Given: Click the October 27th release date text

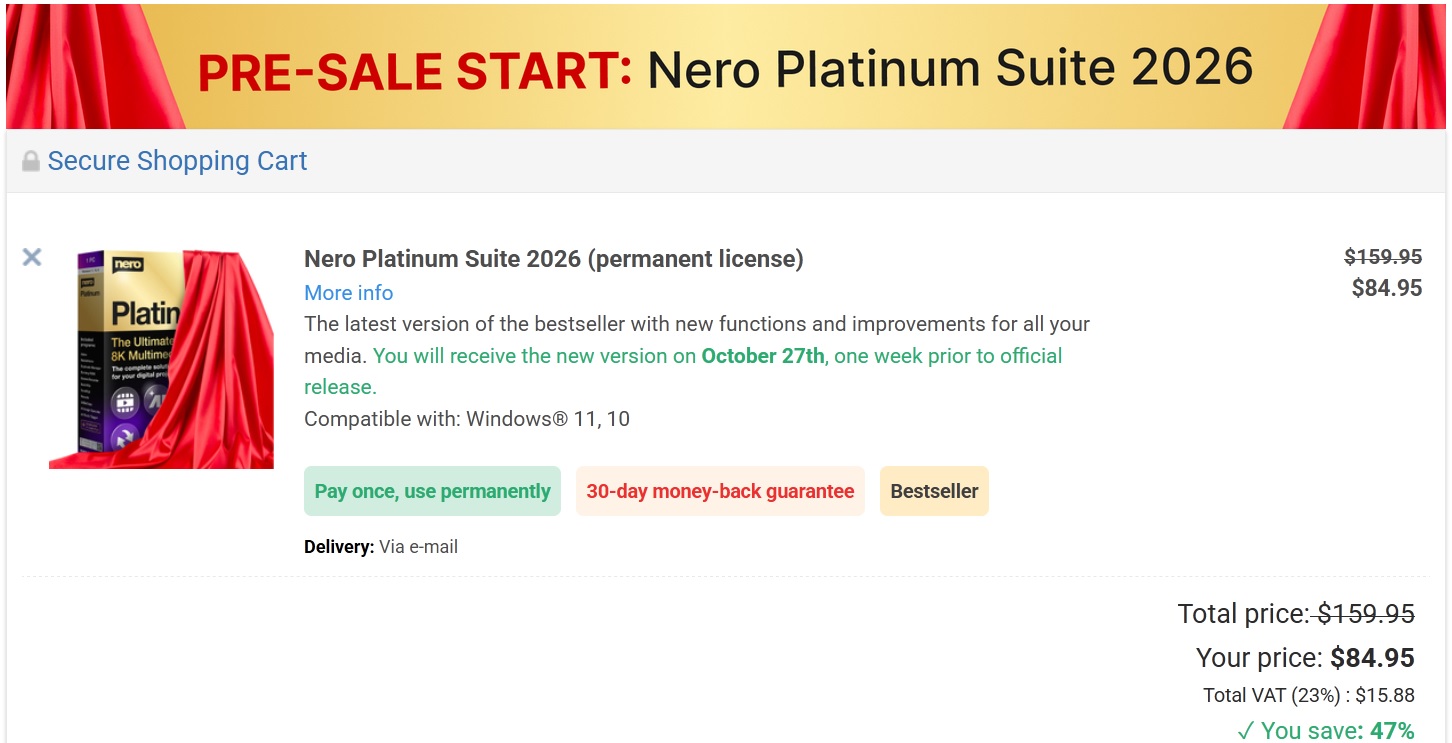Looking at the screenshot, I should click(x=761, y=356).
